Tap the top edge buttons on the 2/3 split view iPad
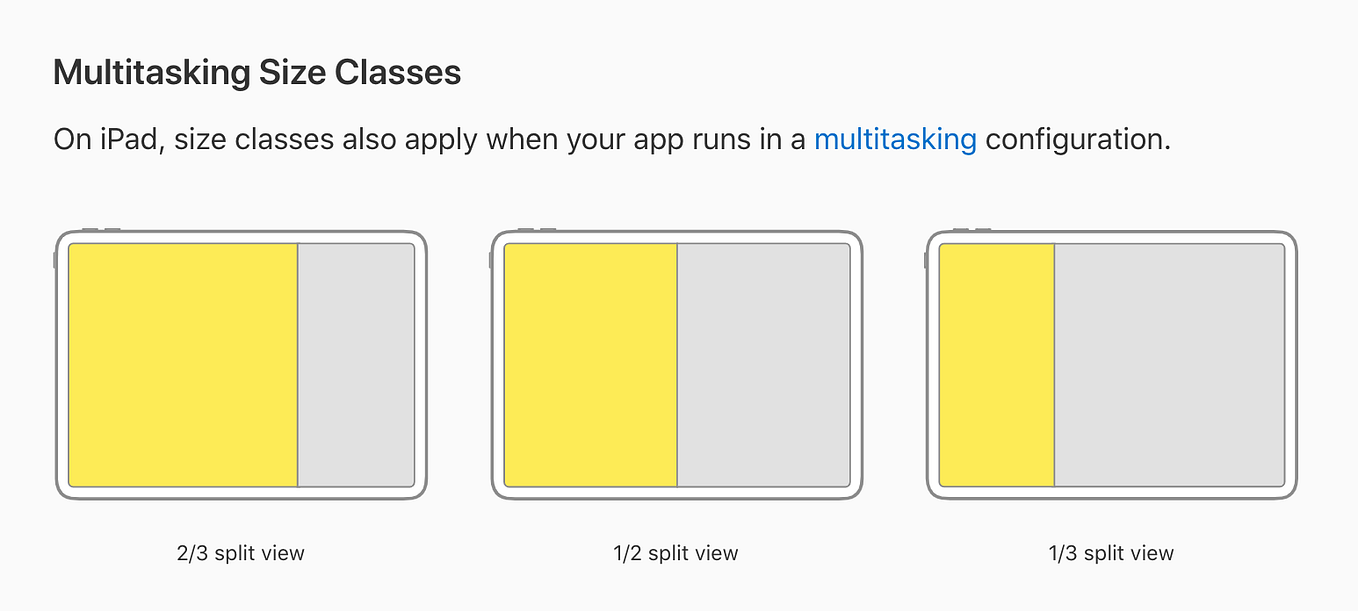Screen dimensions: 1358x611 click(101, 230)
